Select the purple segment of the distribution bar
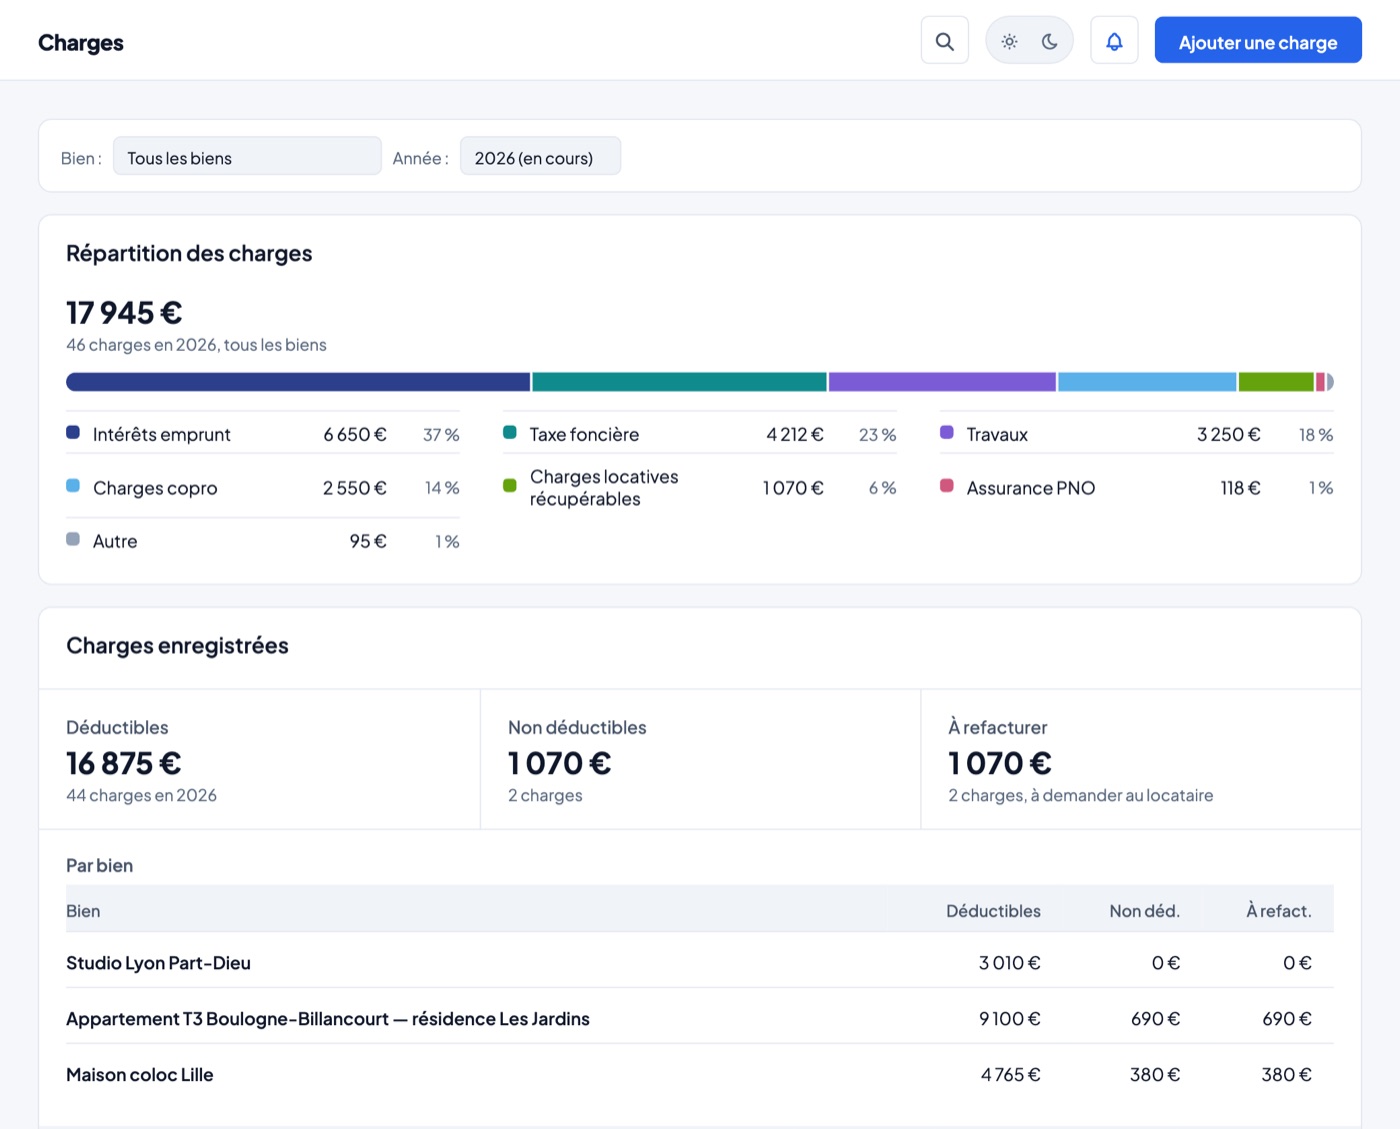The height and width of the screenshot is (1129, 1400). (942, 382)
